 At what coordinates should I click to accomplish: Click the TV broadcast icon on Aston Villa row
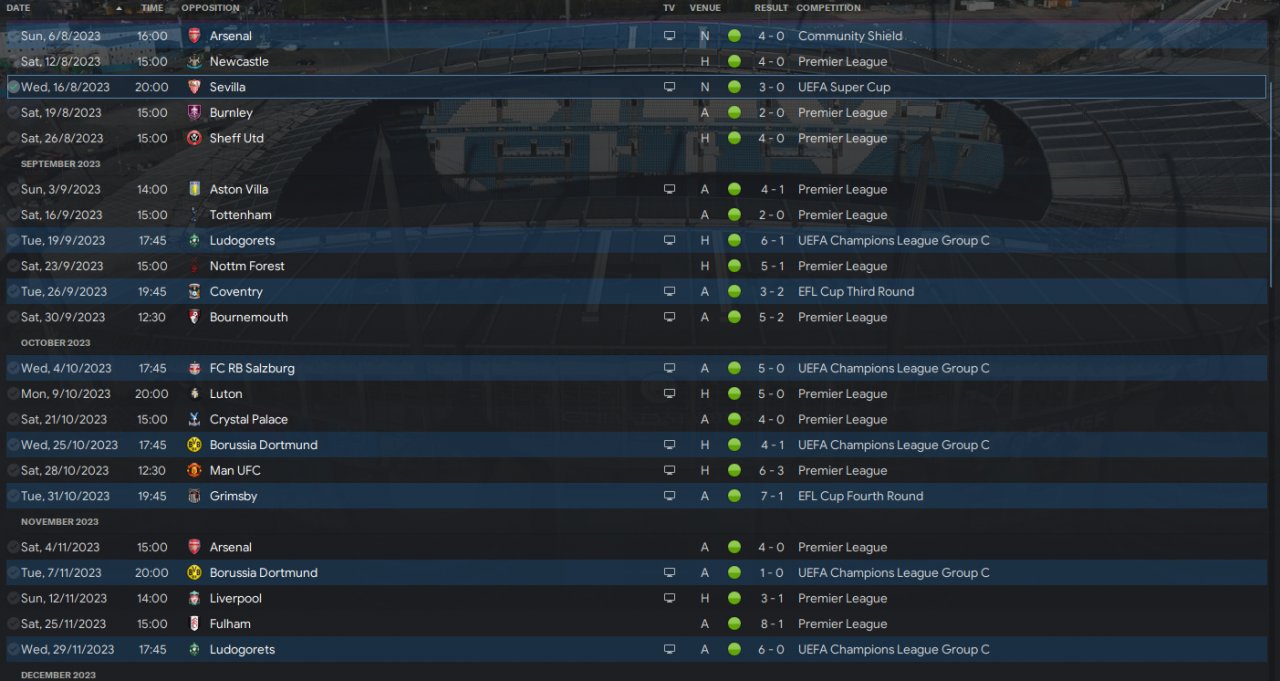click(669, 189)
